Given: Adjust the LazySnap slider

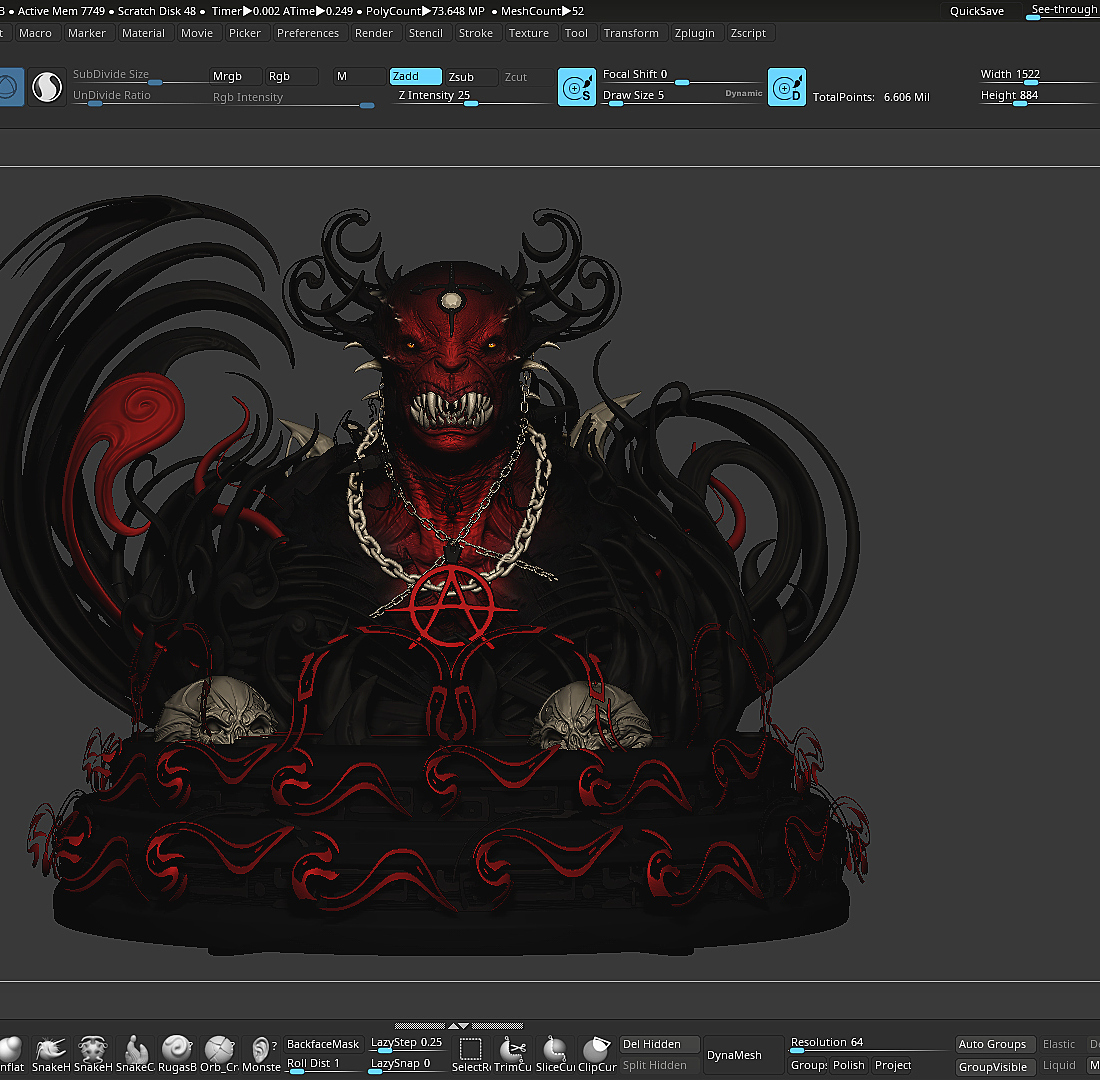Looking at the screenshot, I should click(406, 1065).
